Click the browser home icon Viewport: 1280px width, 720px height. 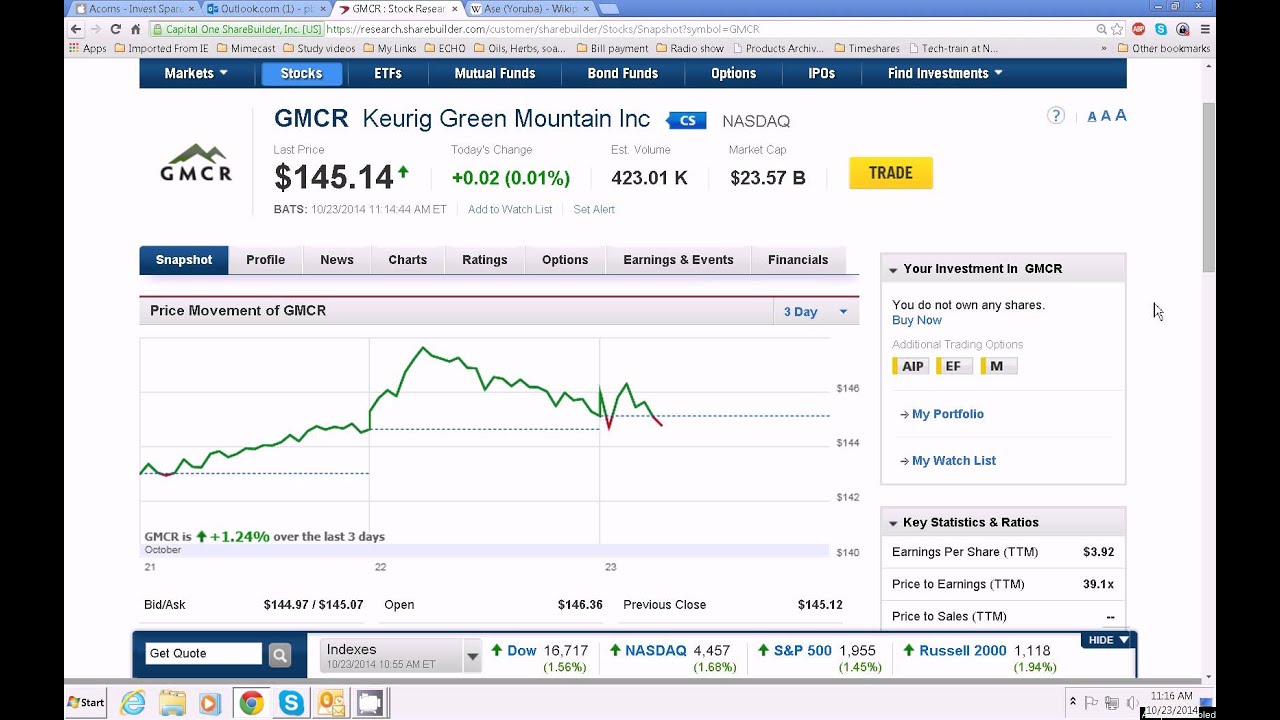tap(135, 29)
